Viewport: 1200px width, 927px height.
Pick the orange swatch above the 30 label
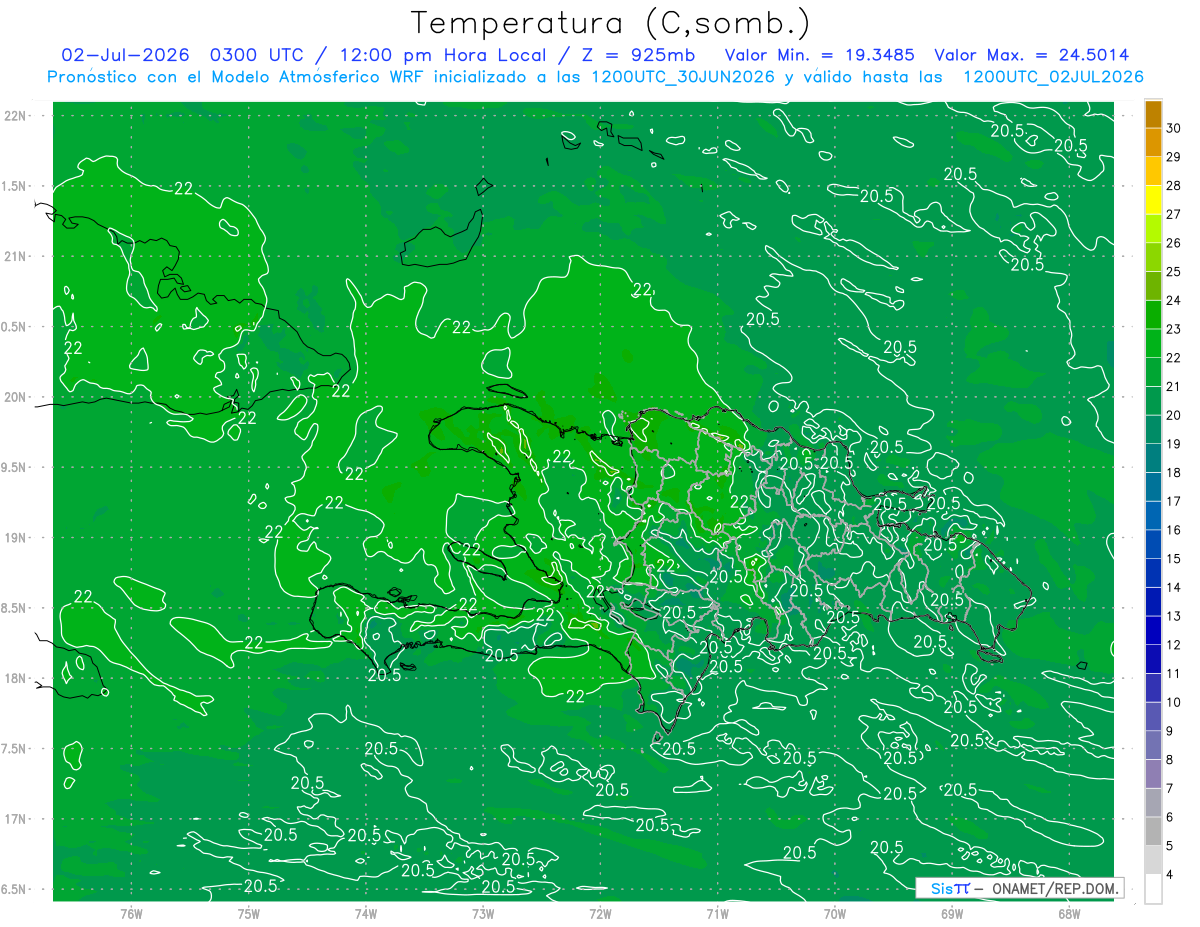tap(1153, 114)
